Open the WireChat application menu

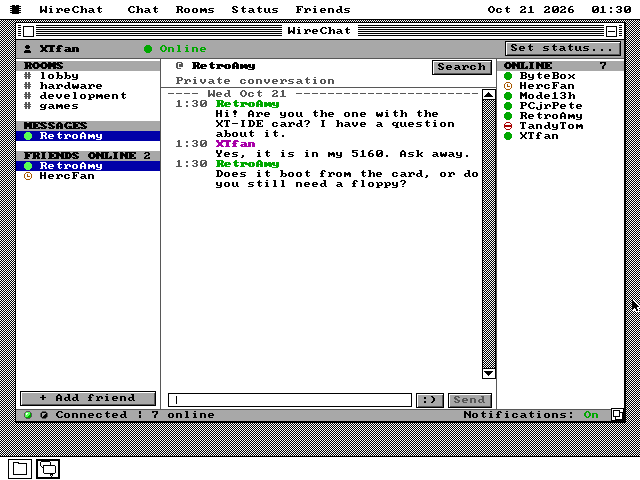pyautogui.click(x=71, y=9)
